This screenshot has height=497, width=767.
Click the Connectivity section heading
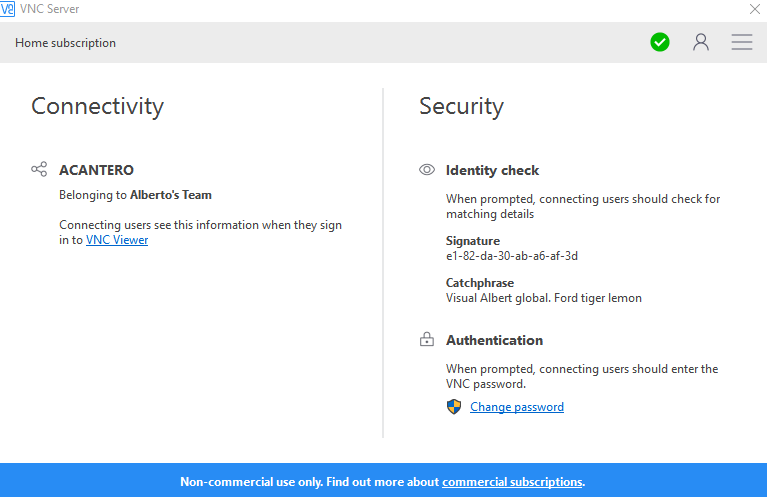click(97, 106)
